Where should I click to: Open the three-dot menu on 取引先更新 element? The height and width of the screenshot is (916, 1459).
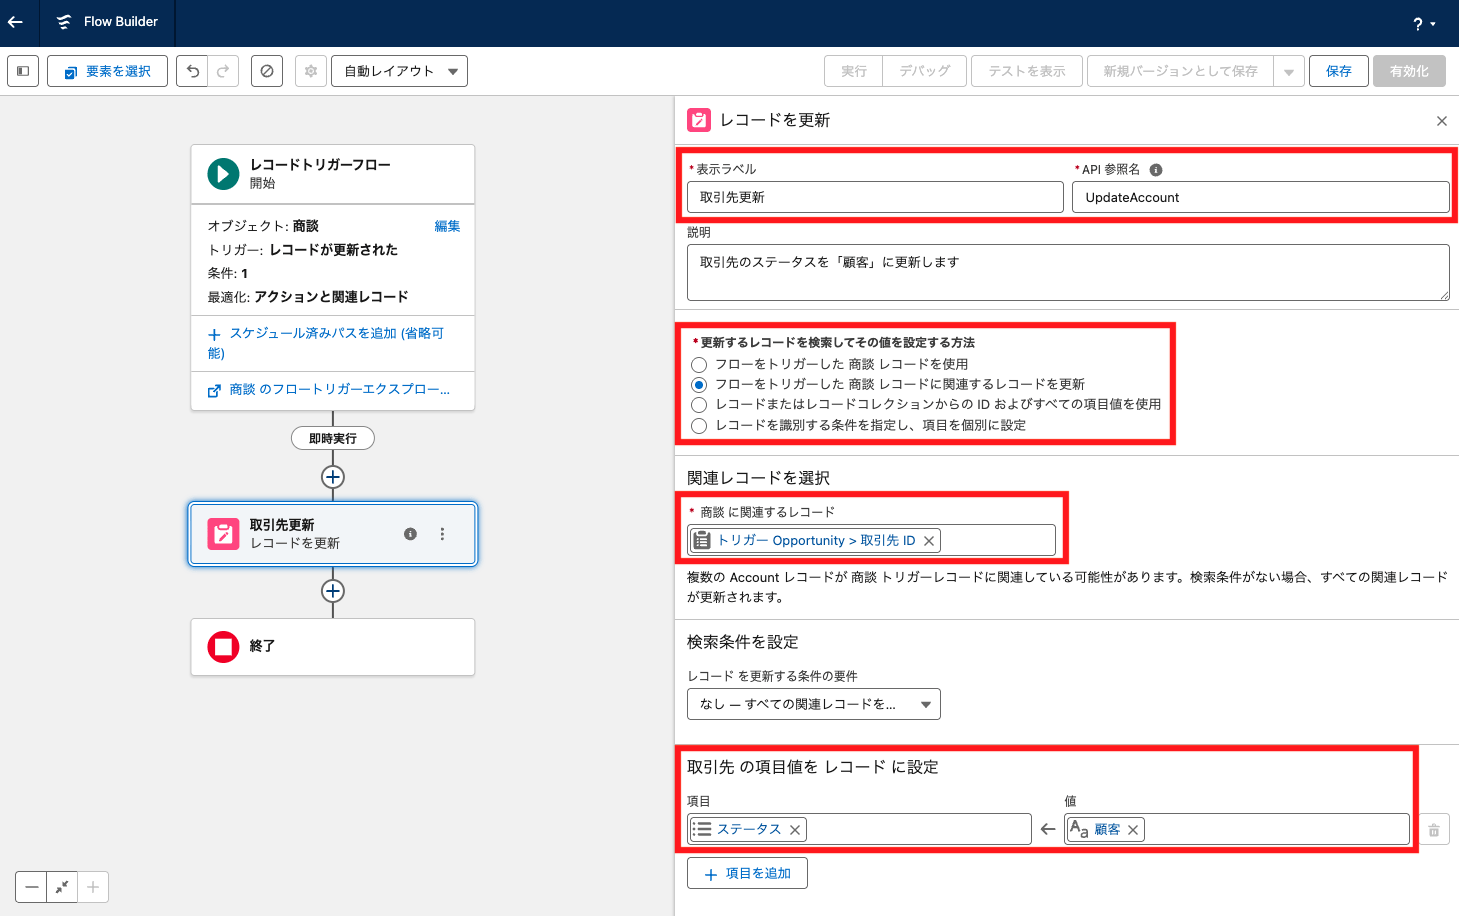[442, 534]
